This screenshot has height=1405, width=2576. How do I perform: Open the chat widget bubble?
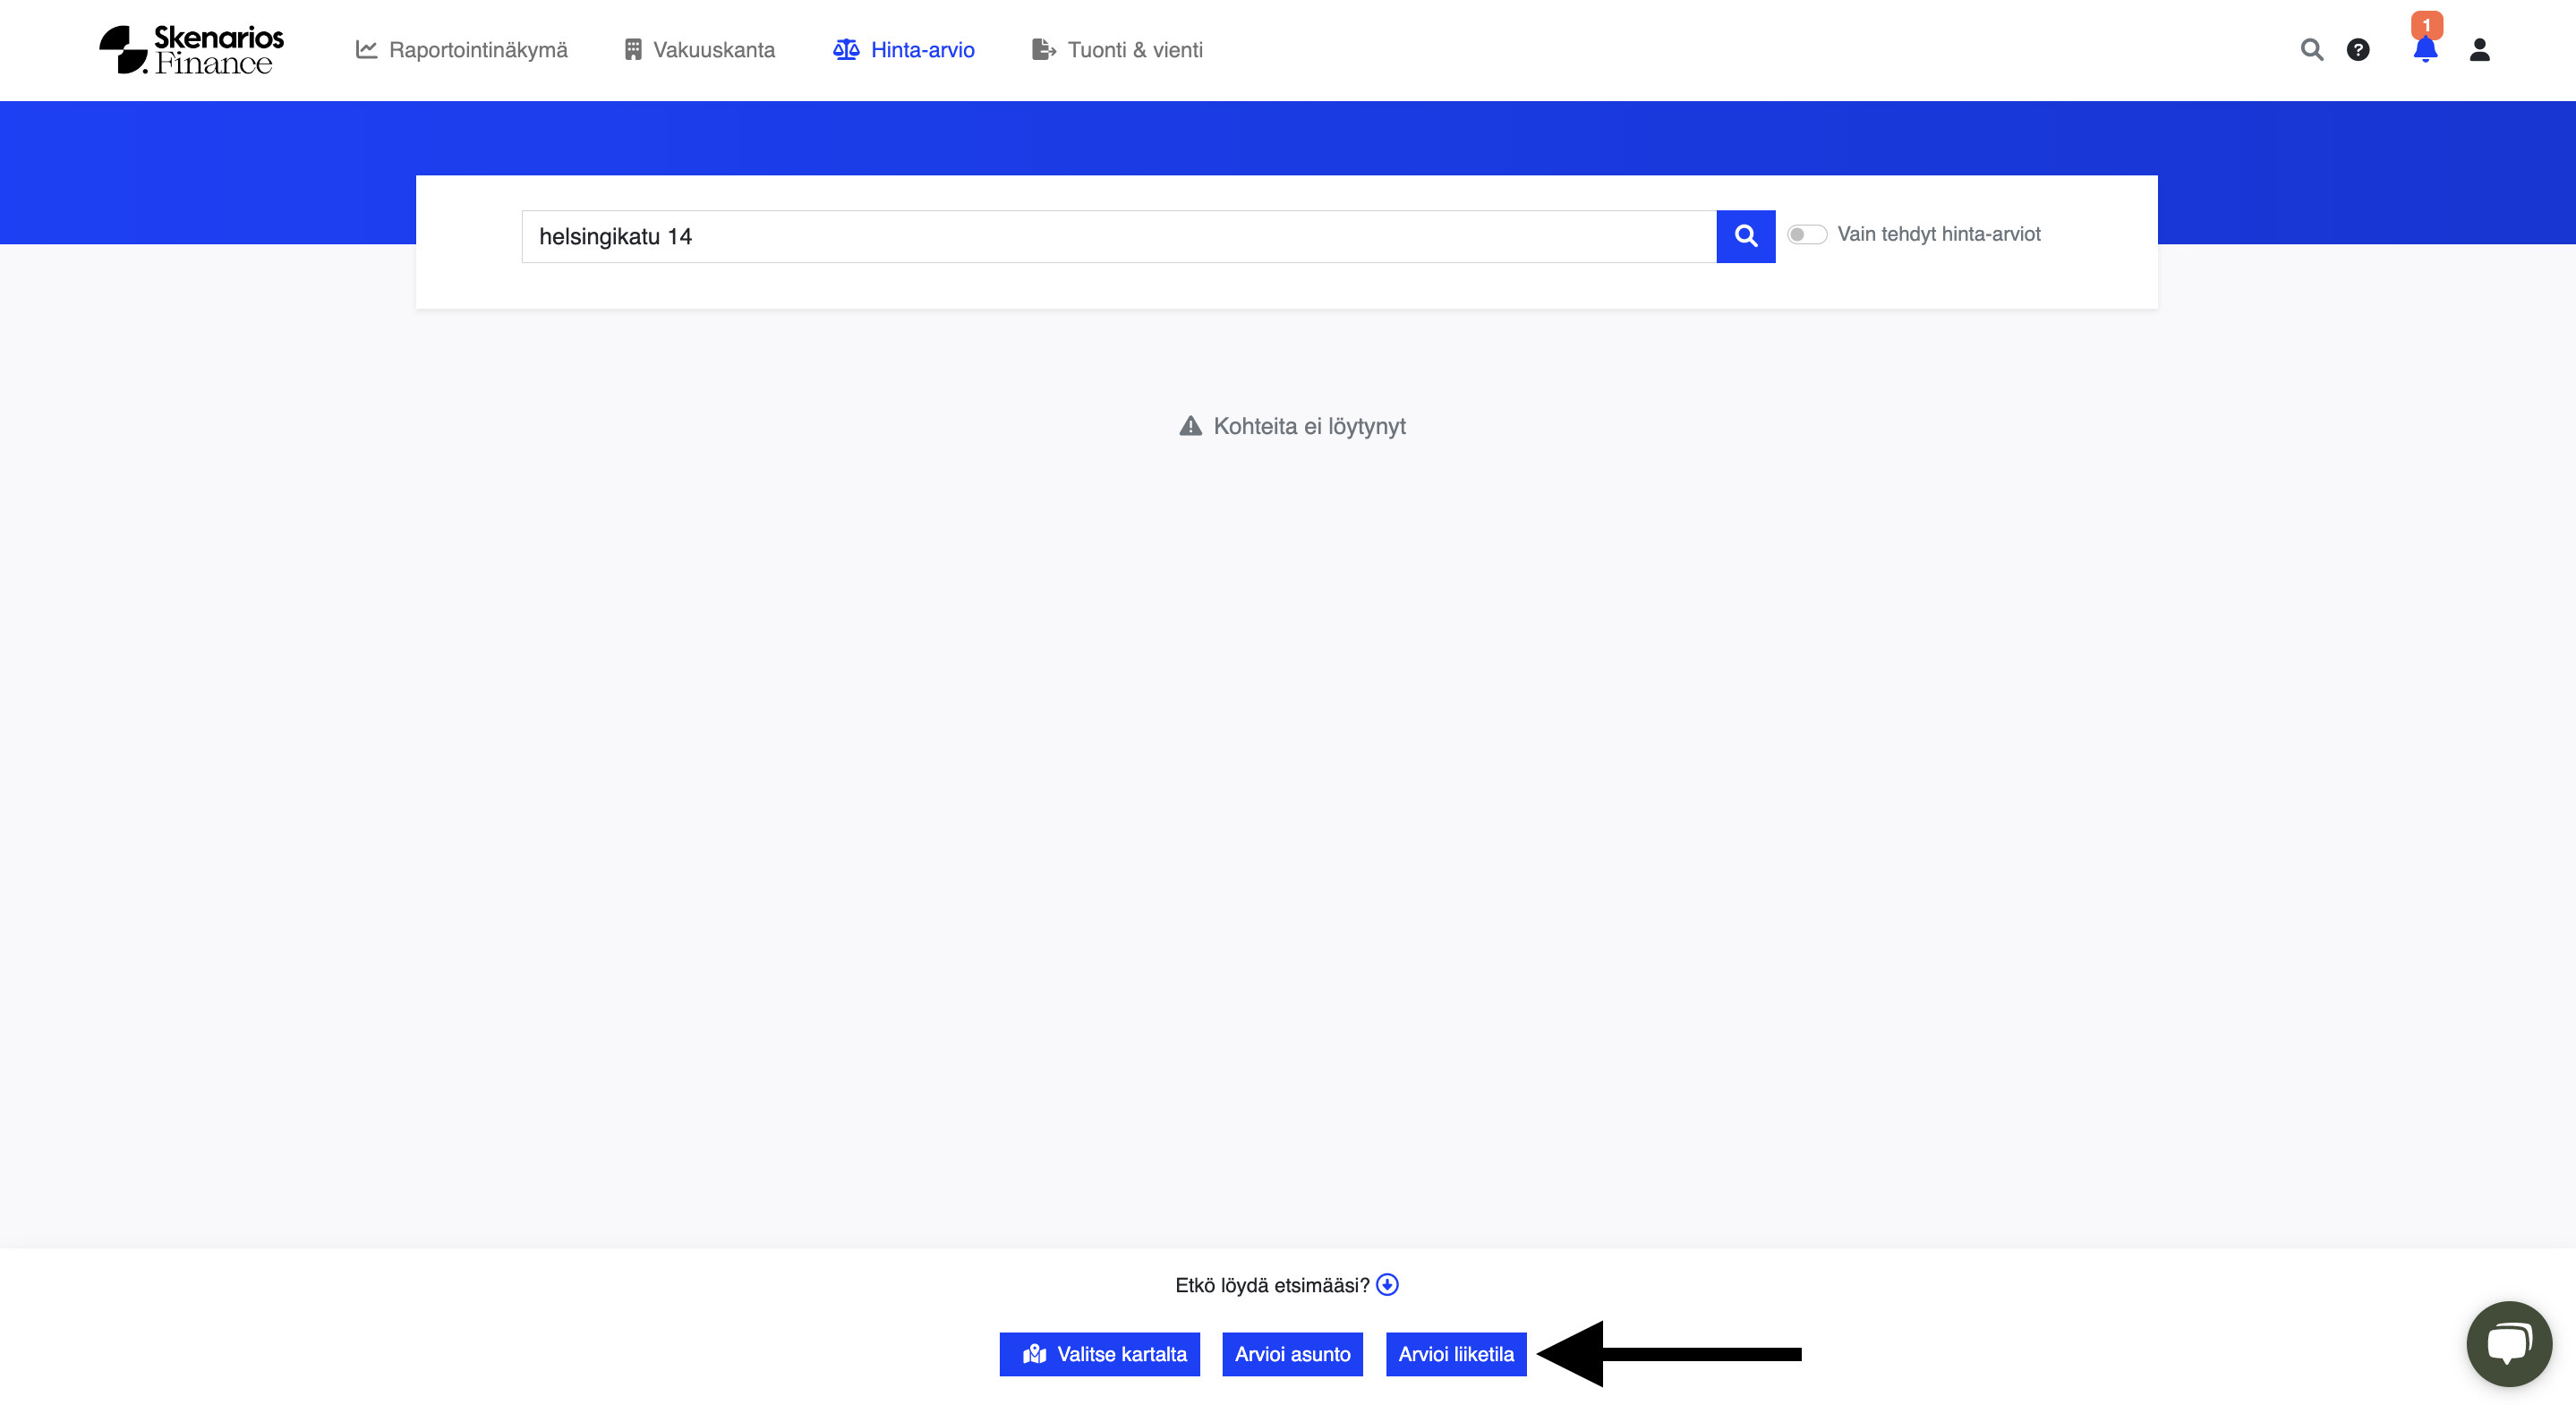tap(2508, 1343)
